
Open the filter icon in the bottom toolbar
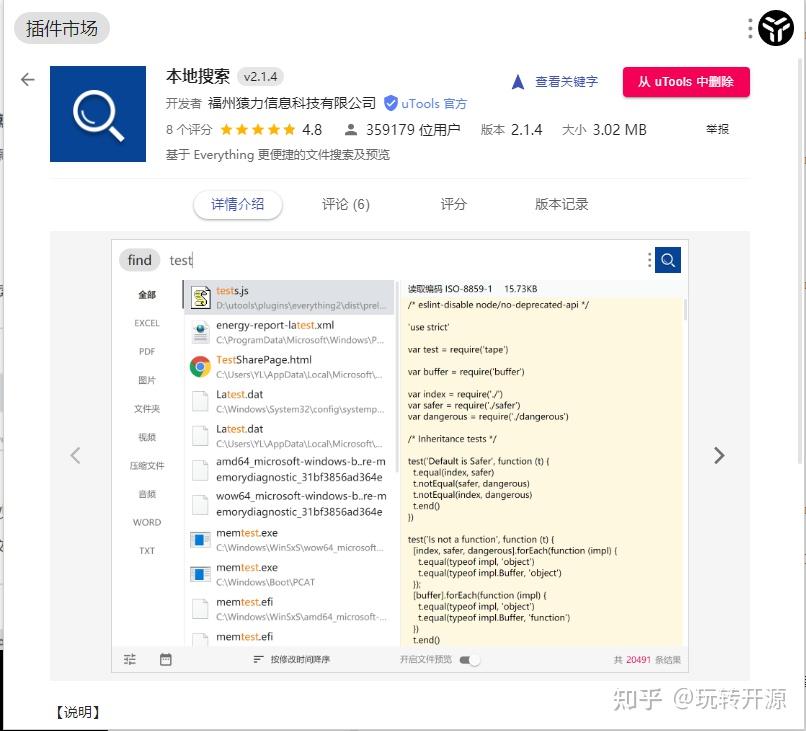pyautogui.click(x=129, y=659)
